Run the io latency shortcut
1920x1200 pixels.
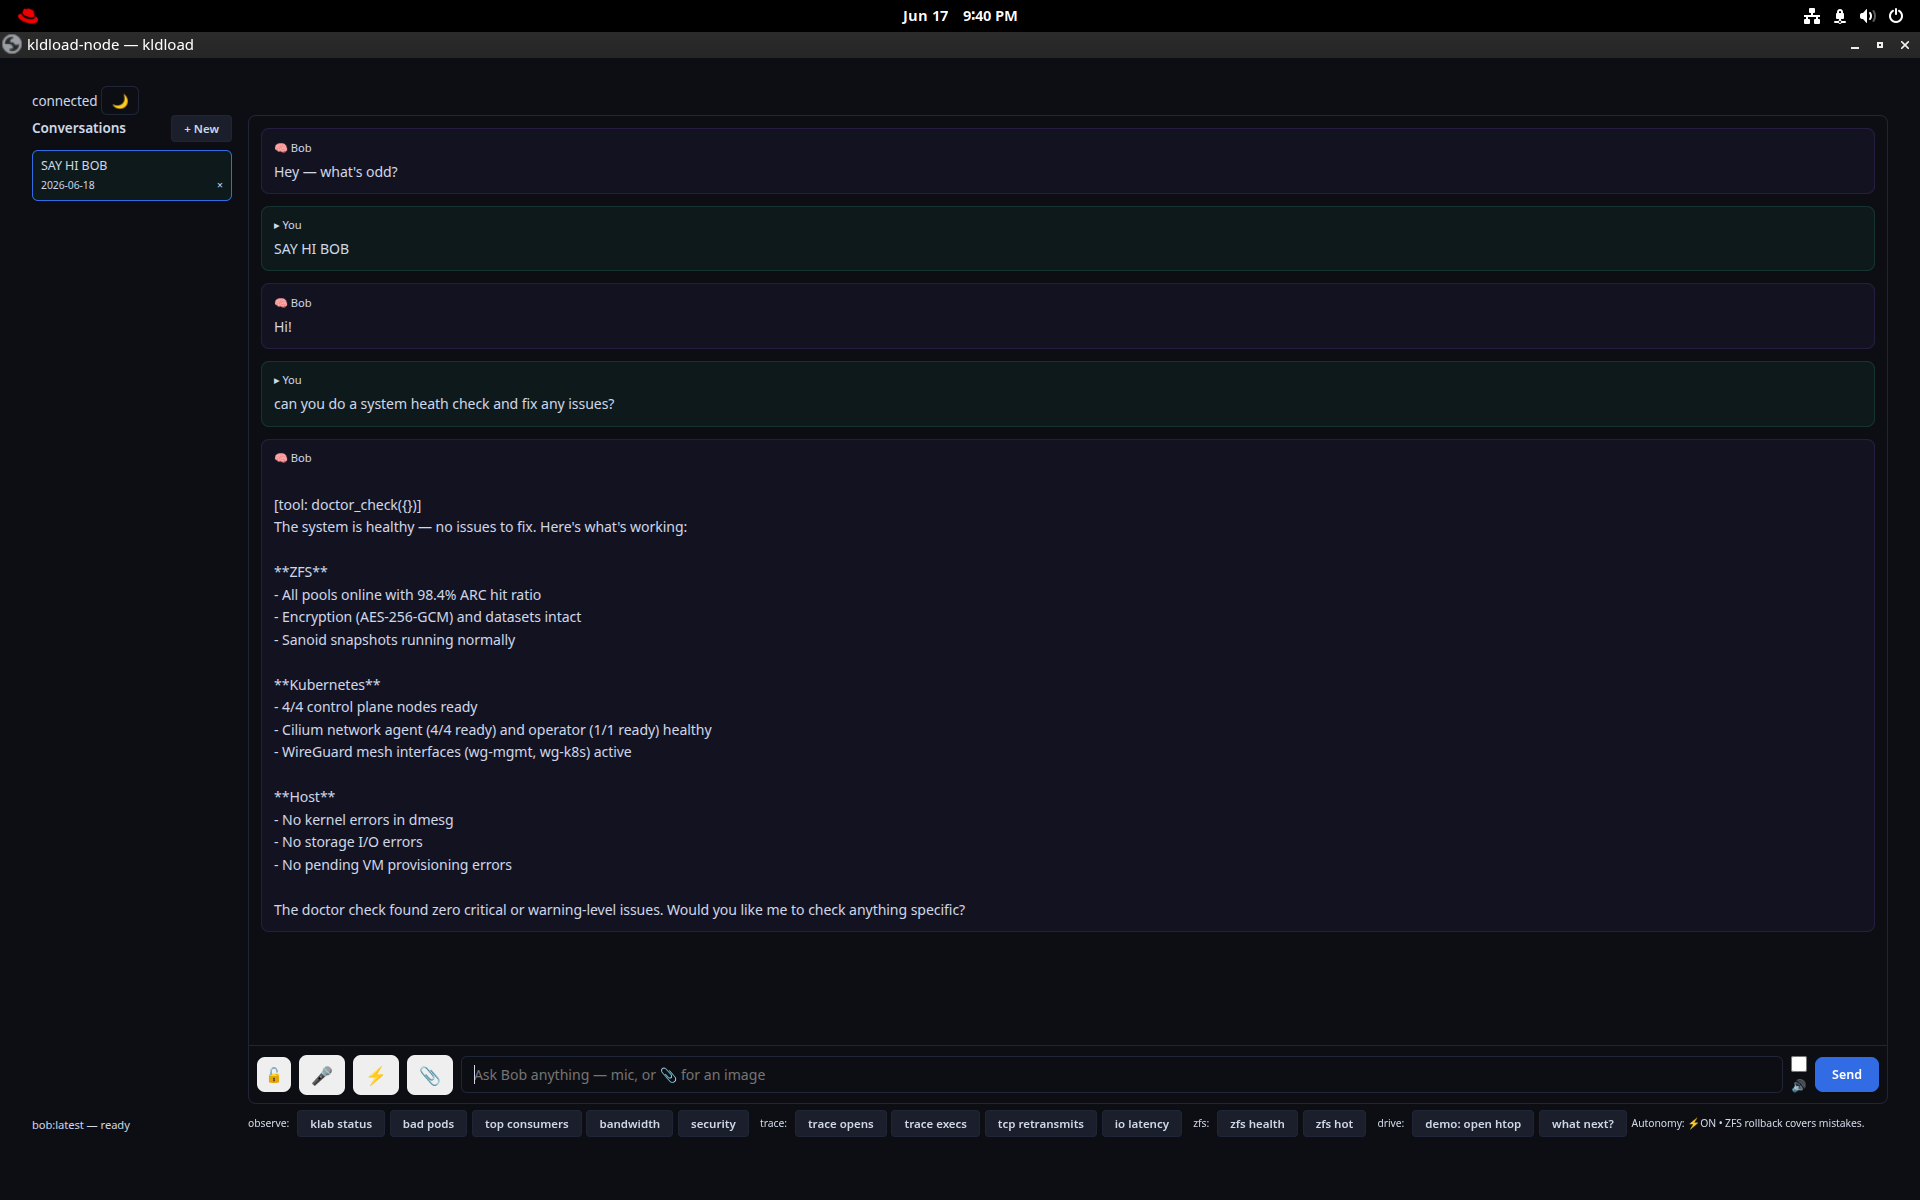[1141, 1124]
